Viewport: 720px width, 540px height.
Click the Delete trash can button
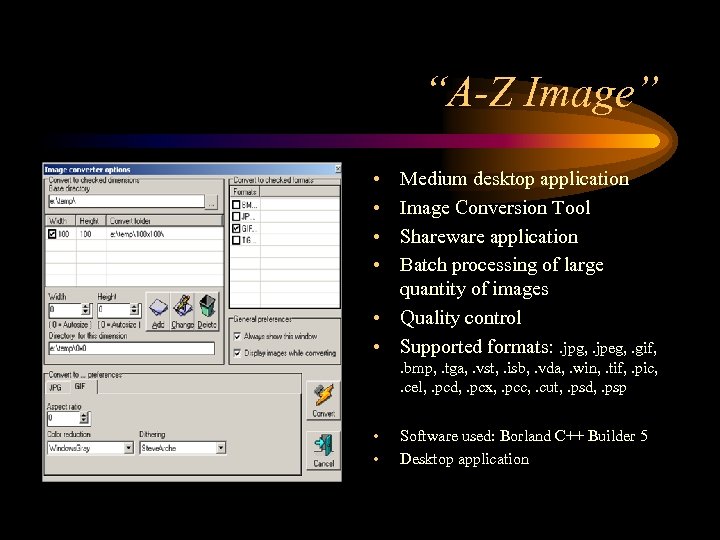coord(207,311)
